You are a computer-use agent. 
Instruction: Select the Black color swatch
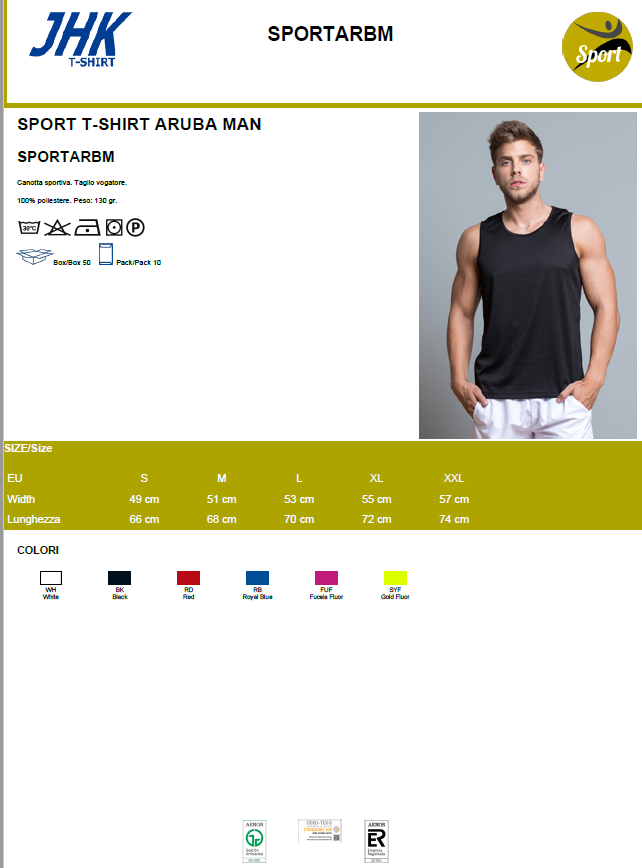[x=120, y=578]
